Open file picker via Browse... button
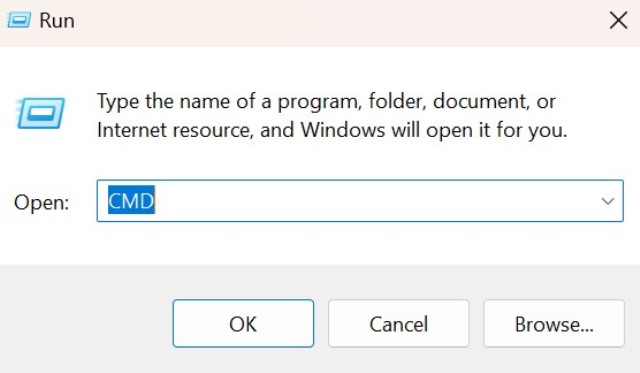640x373 pixels. coord(554,324)
